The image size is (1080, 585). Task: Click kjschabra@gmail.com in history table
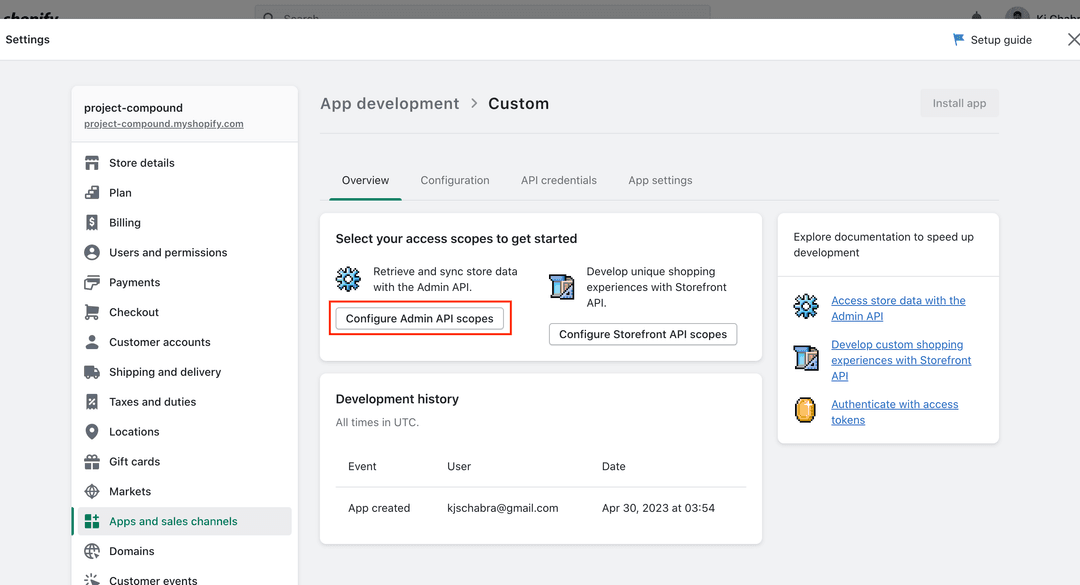502,508
